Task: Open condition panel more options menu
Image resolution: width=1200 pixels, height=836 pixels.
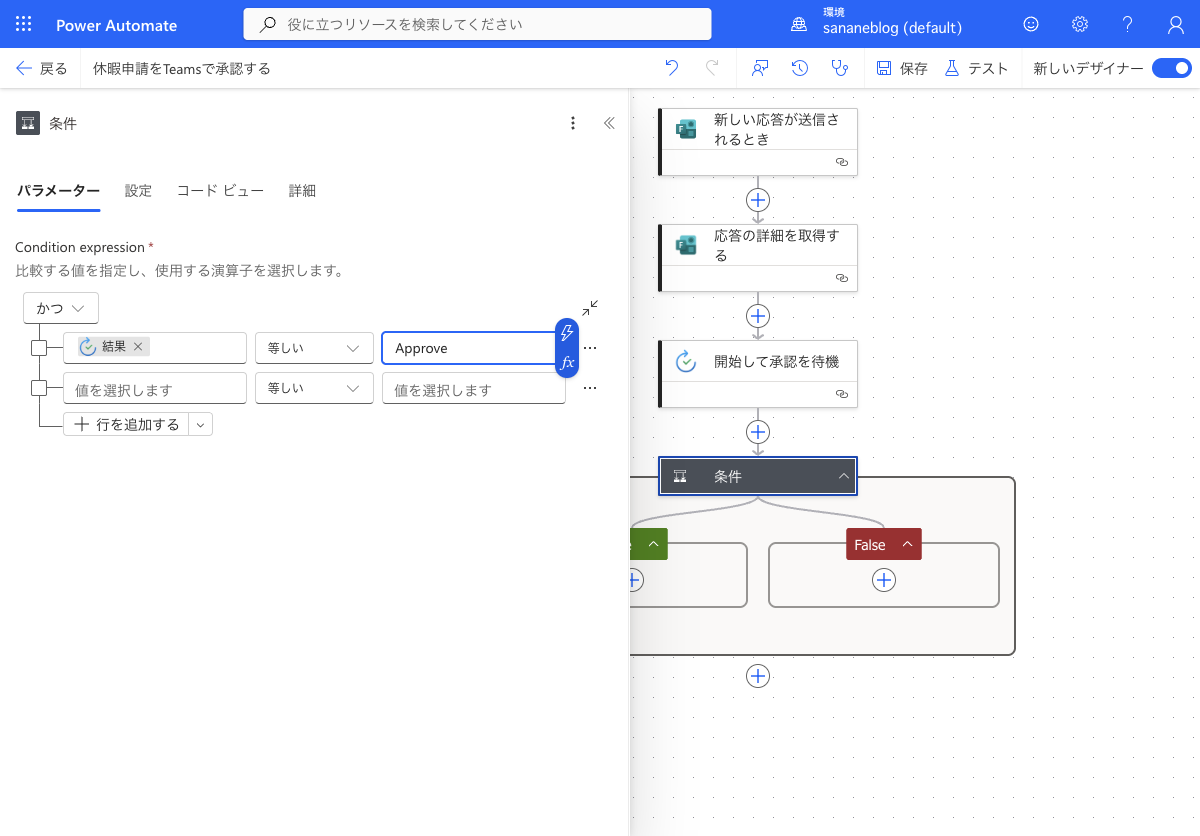Action: [573, 123]
